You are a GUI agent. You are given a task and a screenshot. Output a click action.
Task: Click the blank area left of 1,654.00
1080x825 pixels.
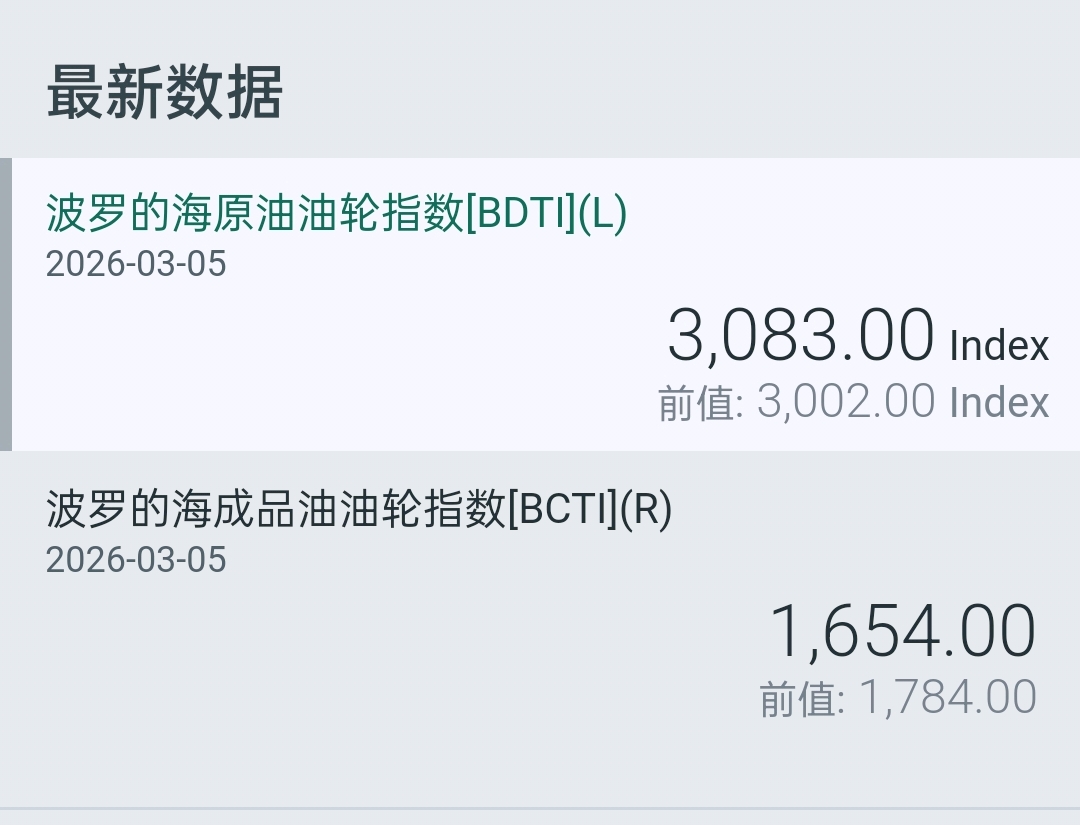pos(400,640)
